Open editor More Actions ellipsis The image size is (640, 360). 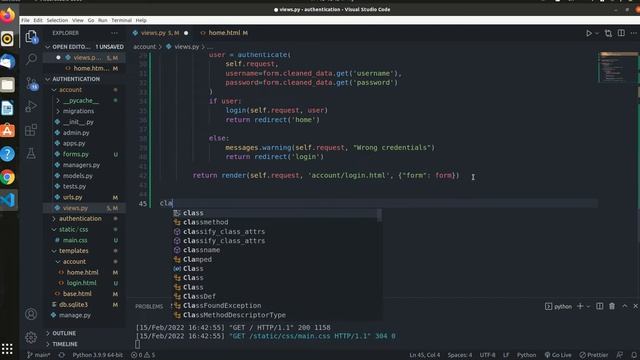(x=633, y=33)
